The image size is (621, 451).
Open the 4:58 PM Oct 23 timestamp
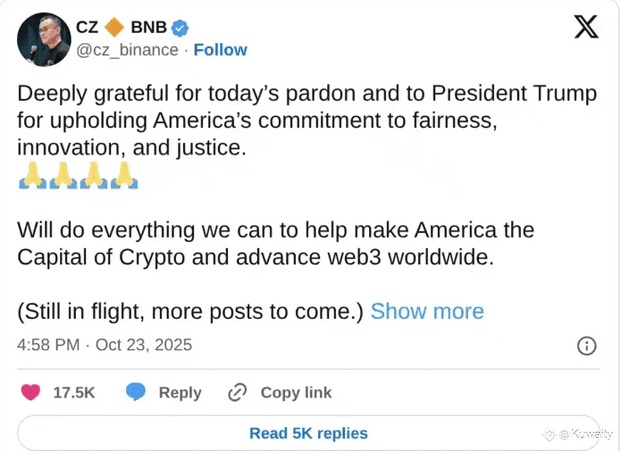(x=105, y=345)
